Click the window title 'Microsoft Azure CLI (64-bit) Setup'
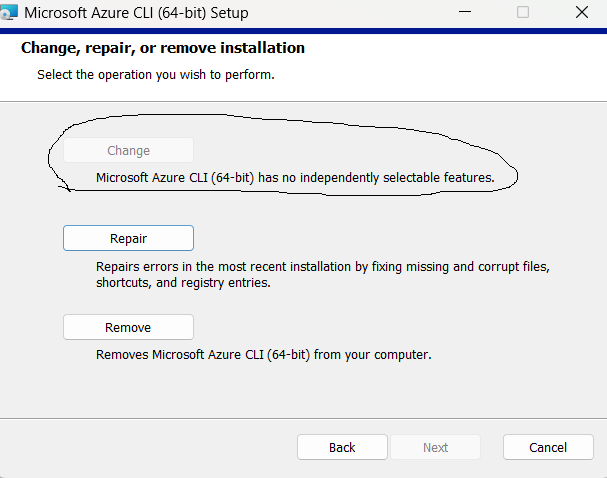 136,13
